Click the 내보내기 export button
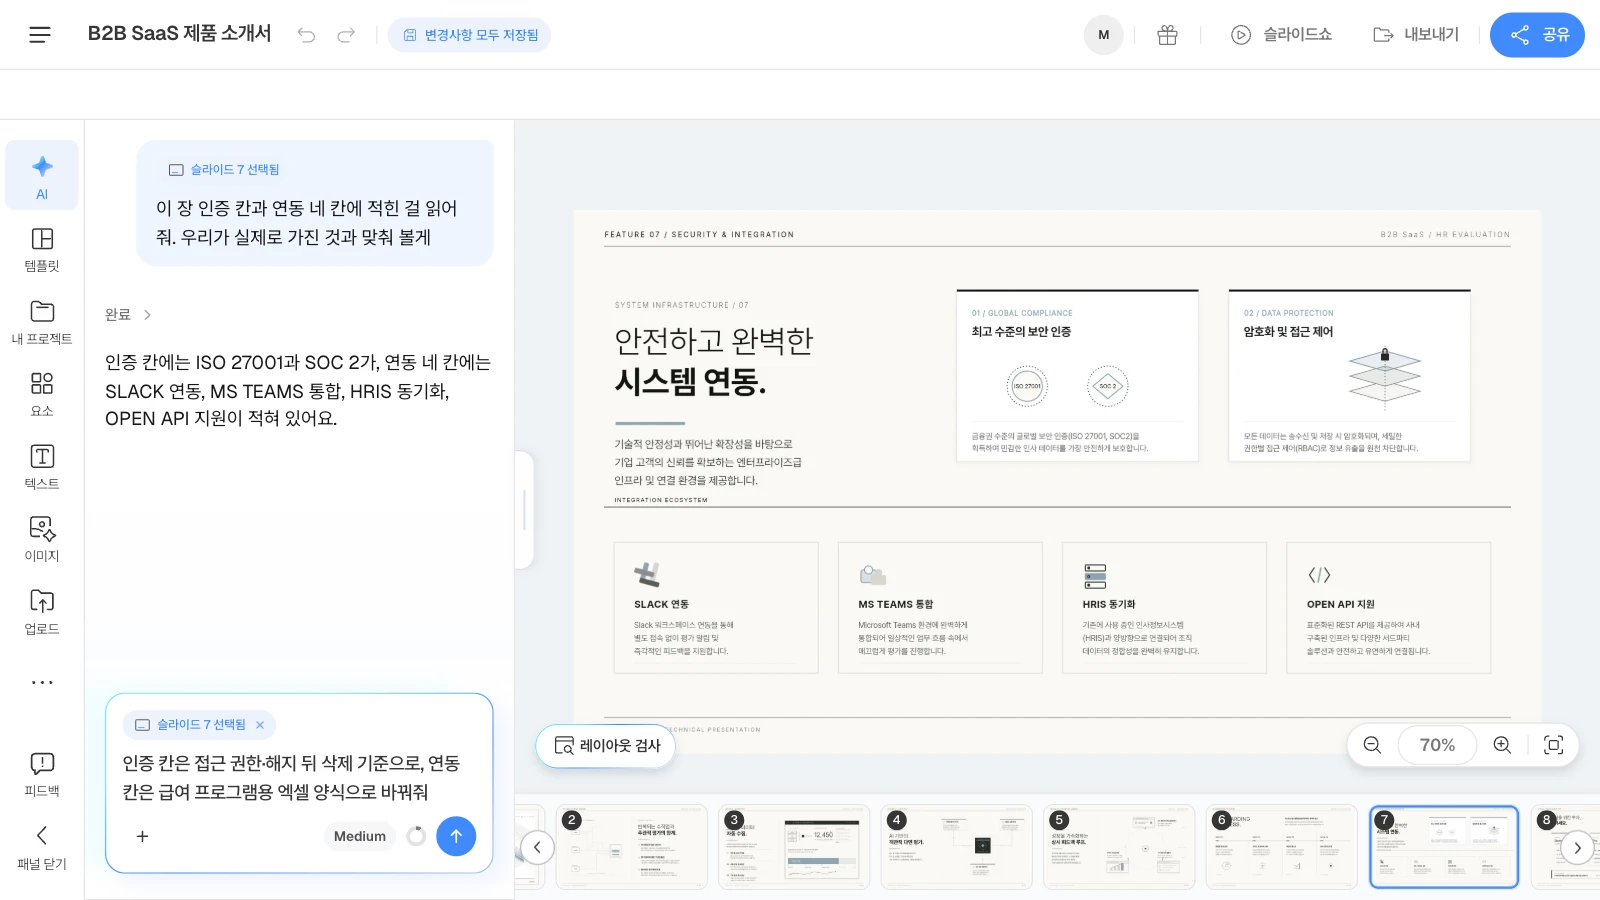 point(1416,35)
